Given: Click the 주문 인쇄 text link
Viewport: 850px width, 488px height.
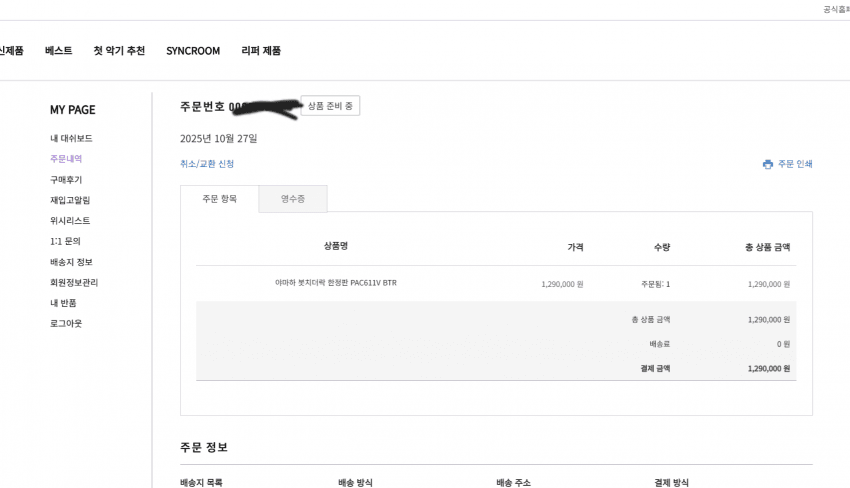Looking at the screenshot, I should click(x=795, y=164).
